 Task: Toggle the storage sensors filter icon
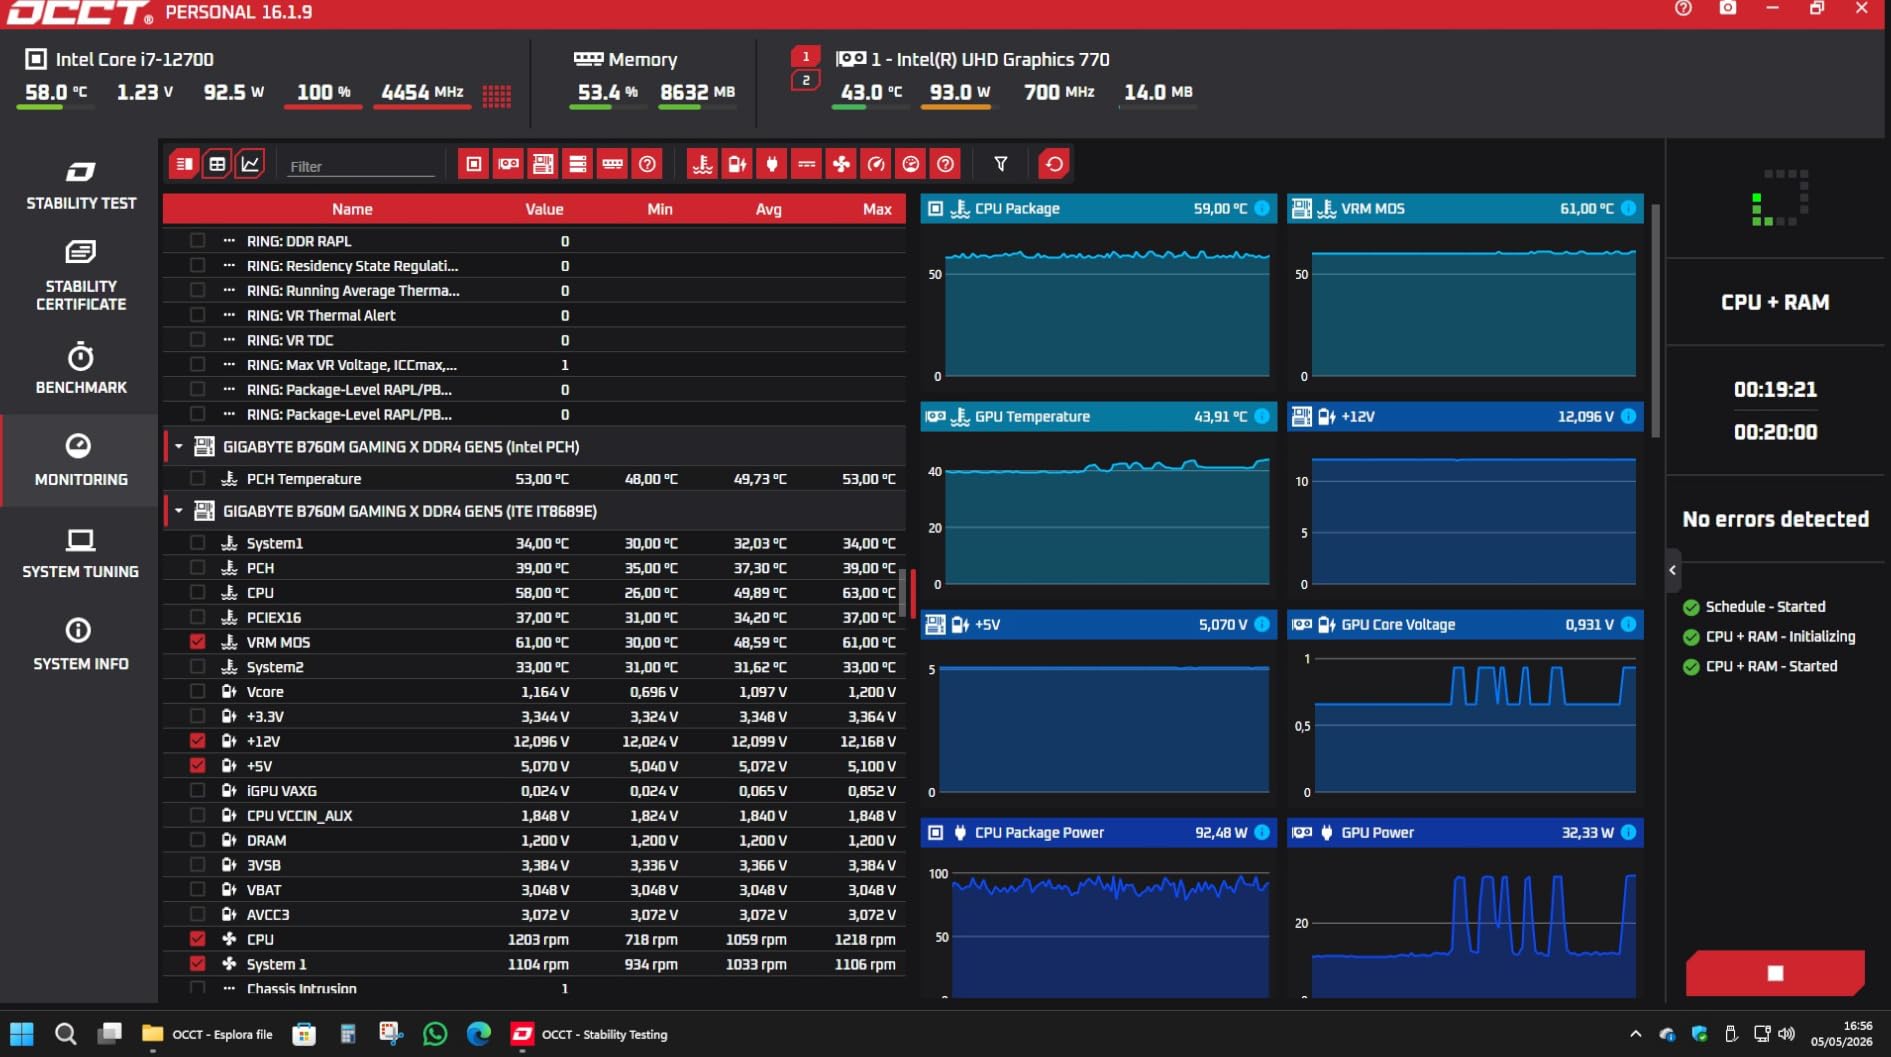tap(578, 164)
